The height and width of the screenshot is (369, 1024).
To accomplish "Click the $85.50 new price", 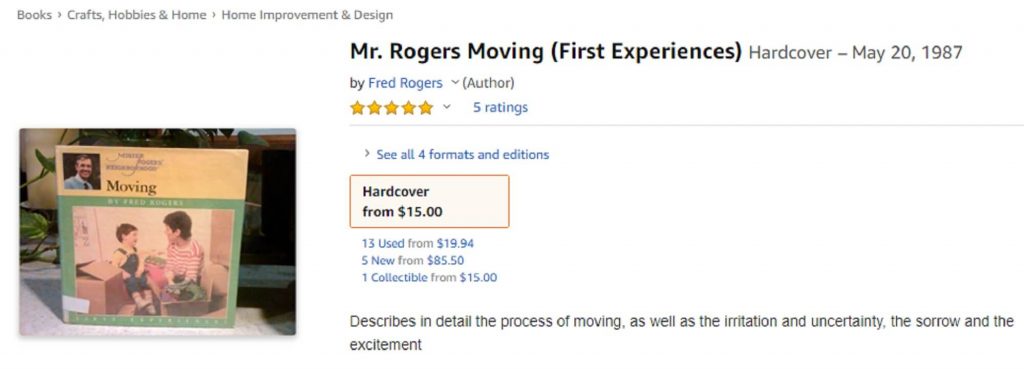I will click(x=445, y=261).
